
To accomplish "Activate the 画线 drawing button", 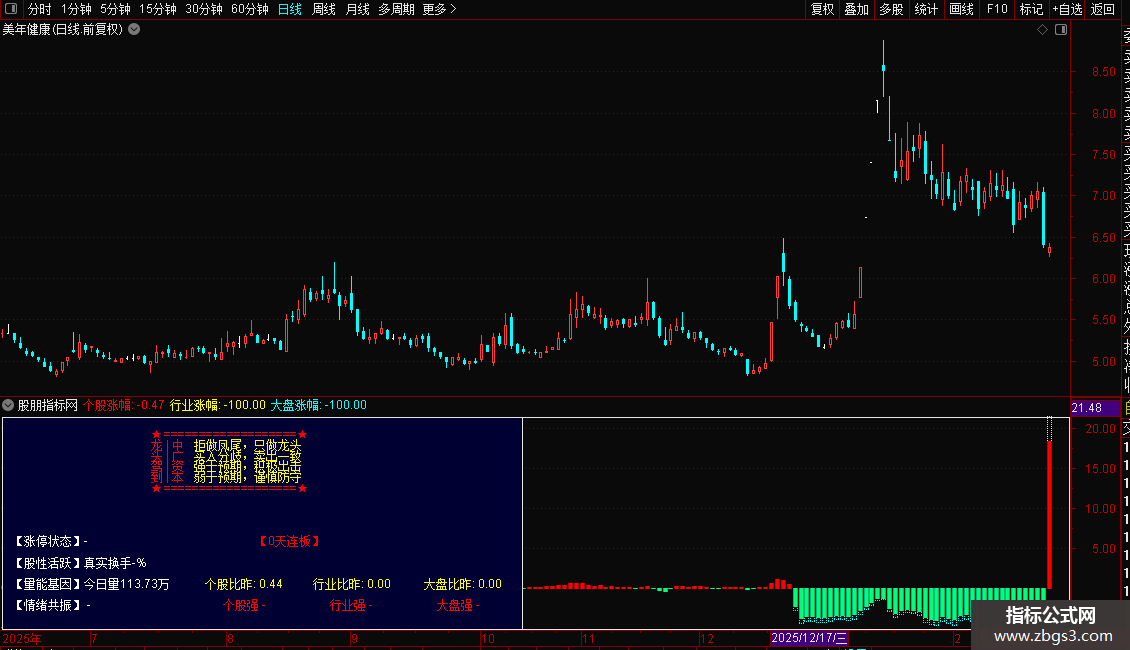I will (961, 9).
